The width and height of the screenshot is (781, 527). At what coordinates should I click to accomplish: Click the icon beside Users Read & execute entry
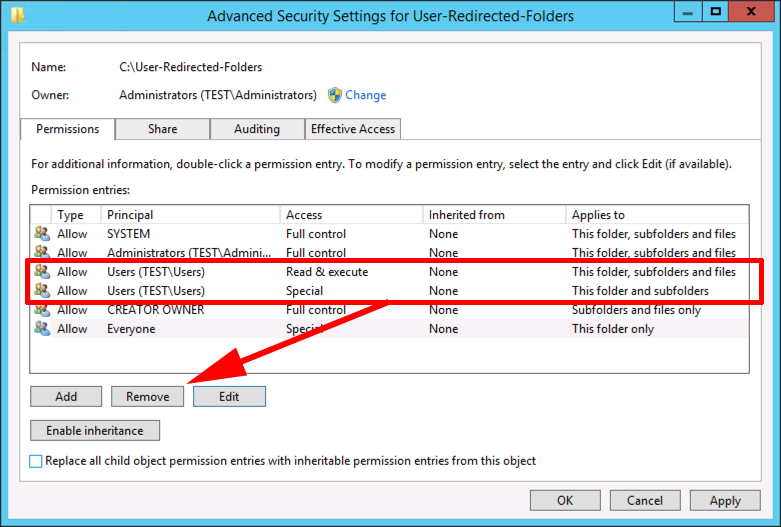coord(42,271)
